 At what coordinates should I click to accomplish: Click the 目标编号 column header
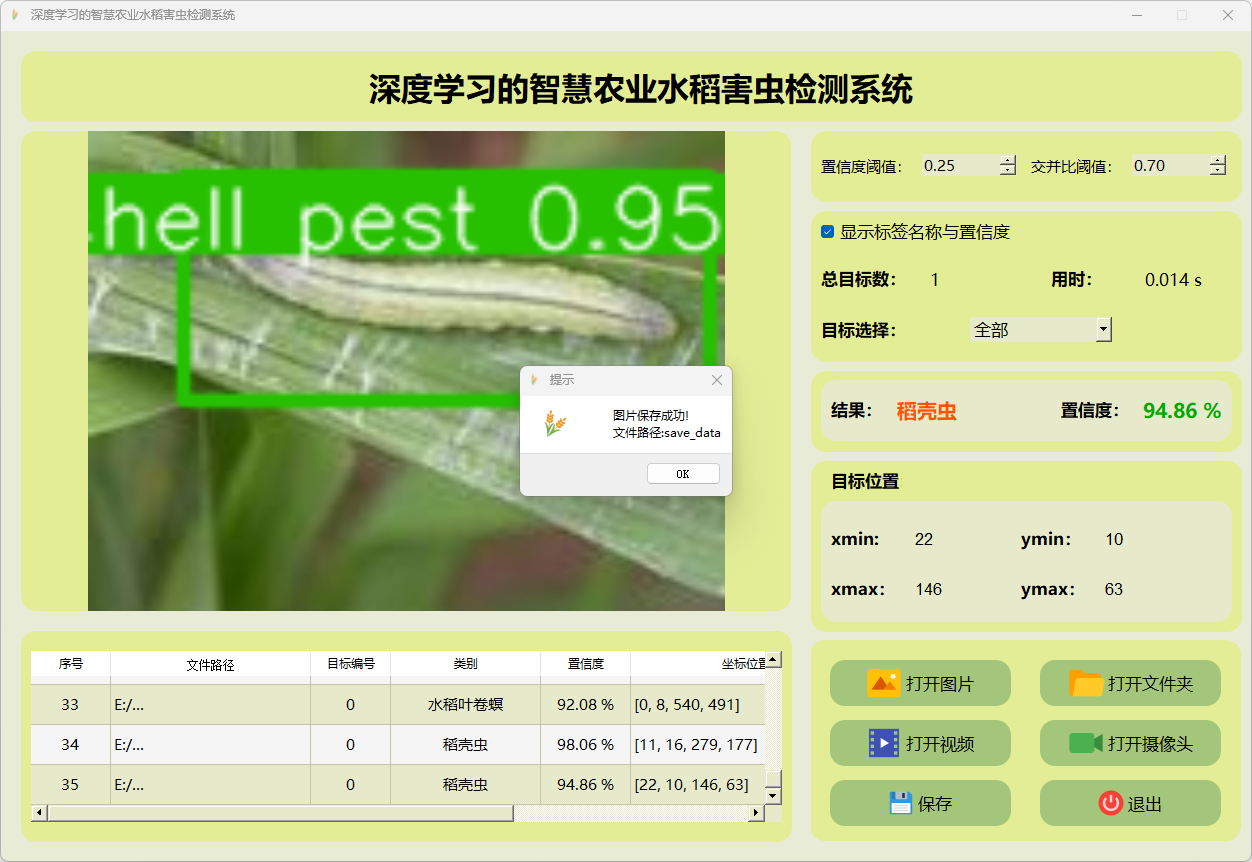coord(350,664)
